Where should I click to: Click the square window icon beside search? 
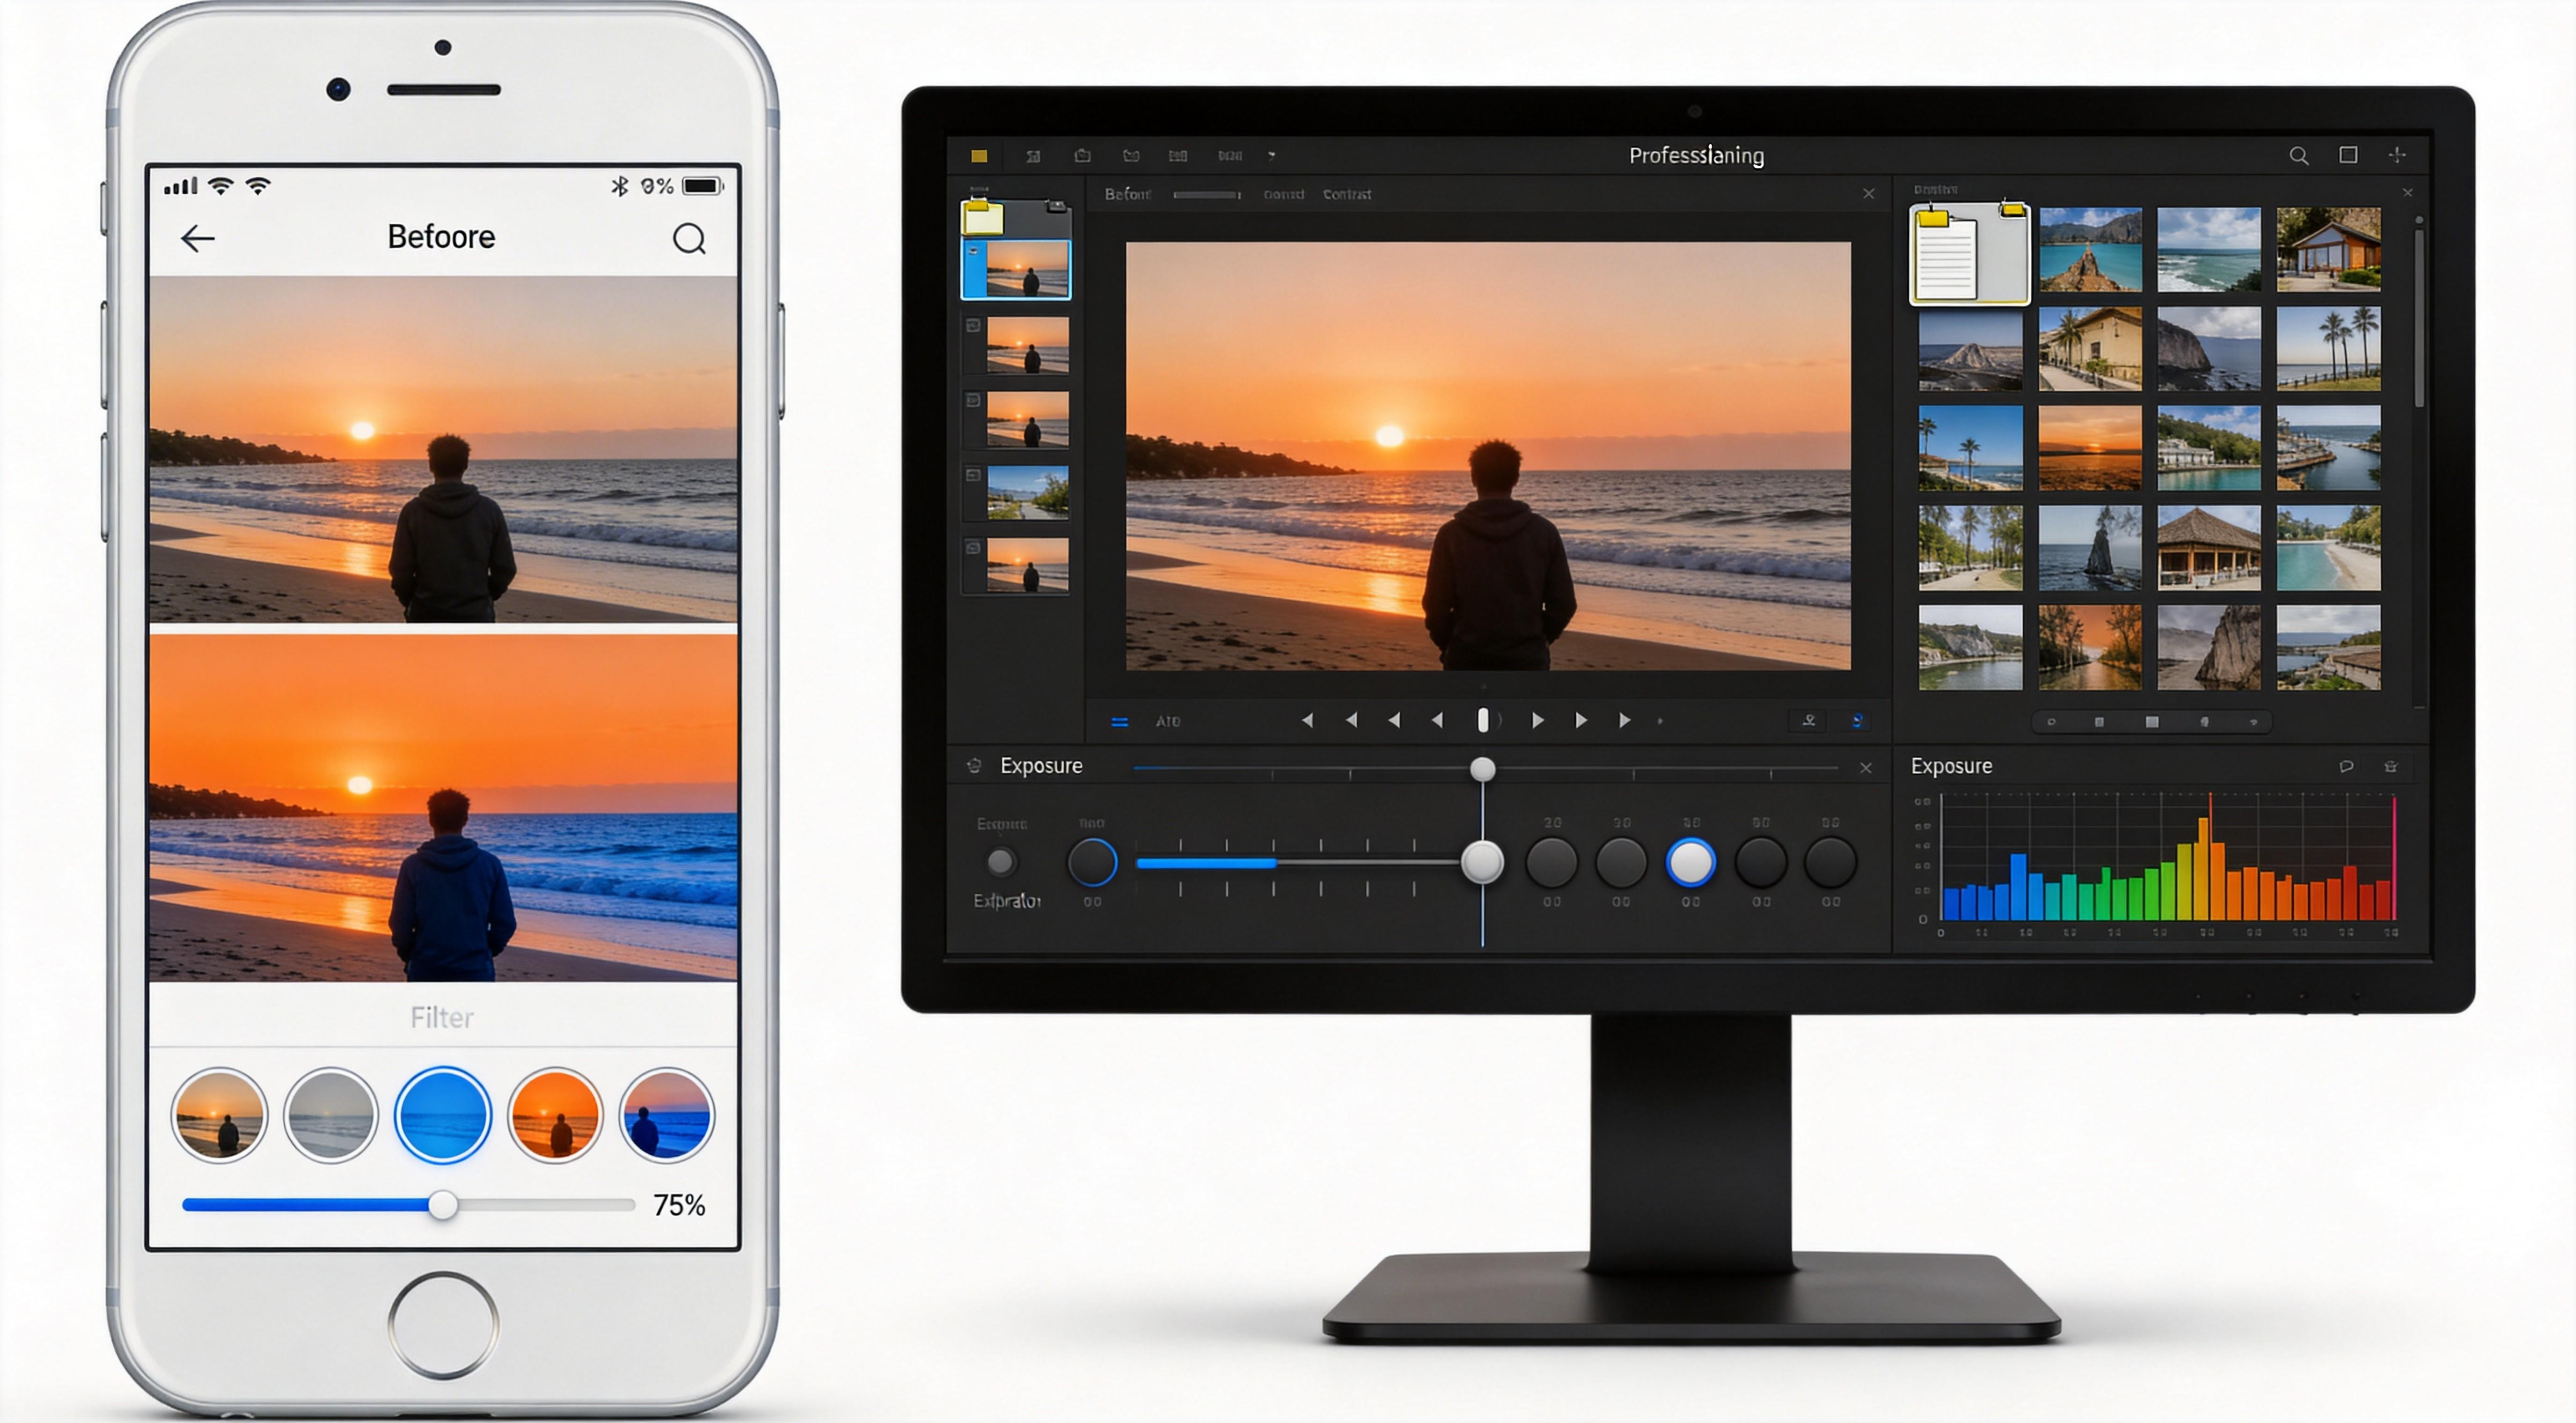pyautogui.click(x=2348, y=155)
